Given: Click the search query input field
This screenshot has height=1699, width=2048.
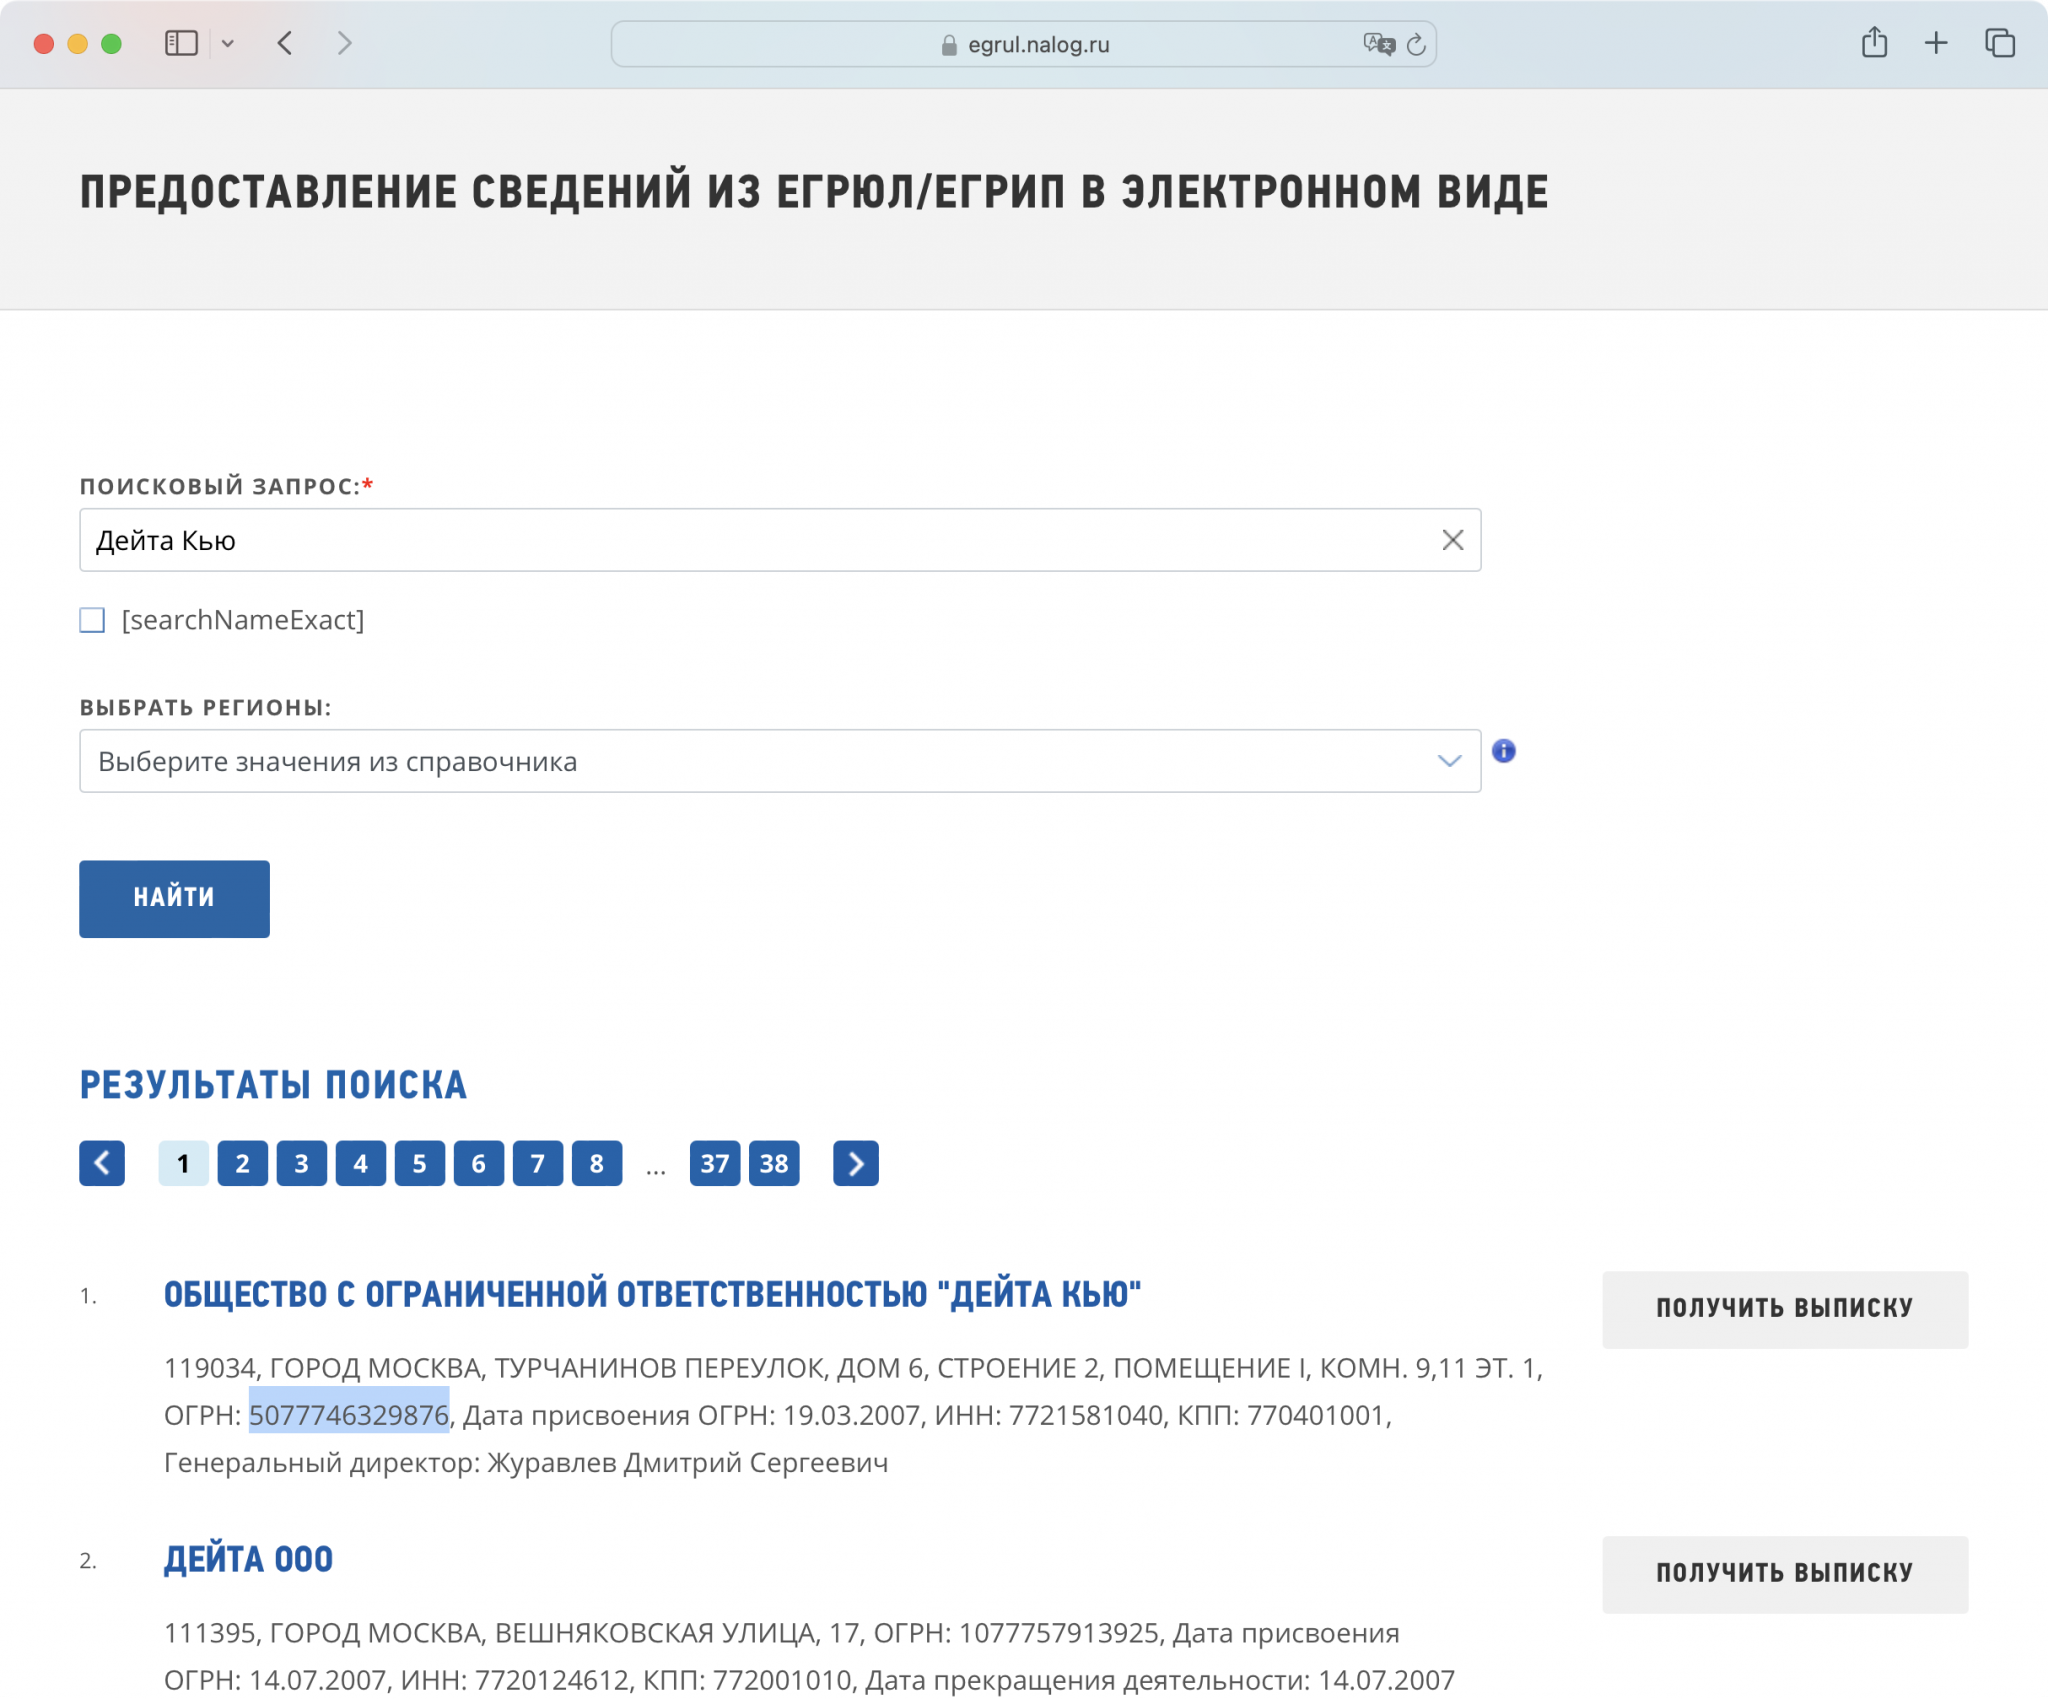Looking at the screenshot, I should pyautogui.click(x=760, y=540).
